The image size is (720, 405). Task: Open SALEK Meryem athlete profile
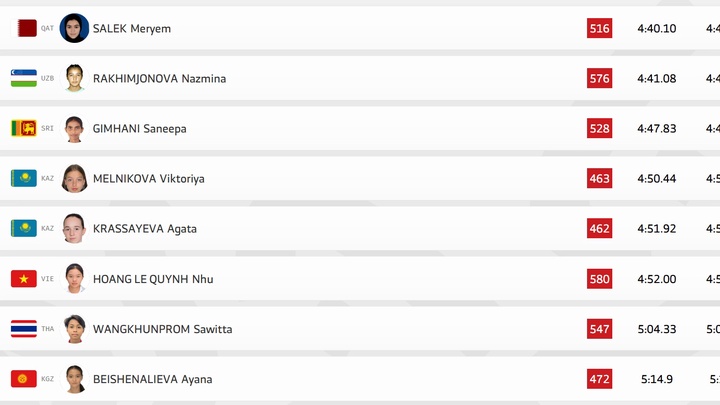[131, 29]
